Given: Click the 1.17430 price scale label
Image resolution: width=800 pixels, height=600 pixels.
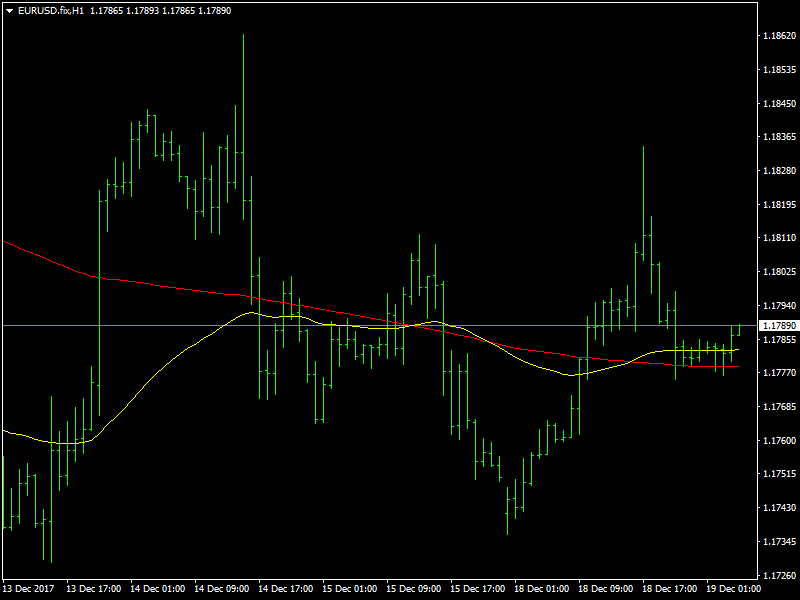Looking at the screenshot, I should click(x=779, y=508).
